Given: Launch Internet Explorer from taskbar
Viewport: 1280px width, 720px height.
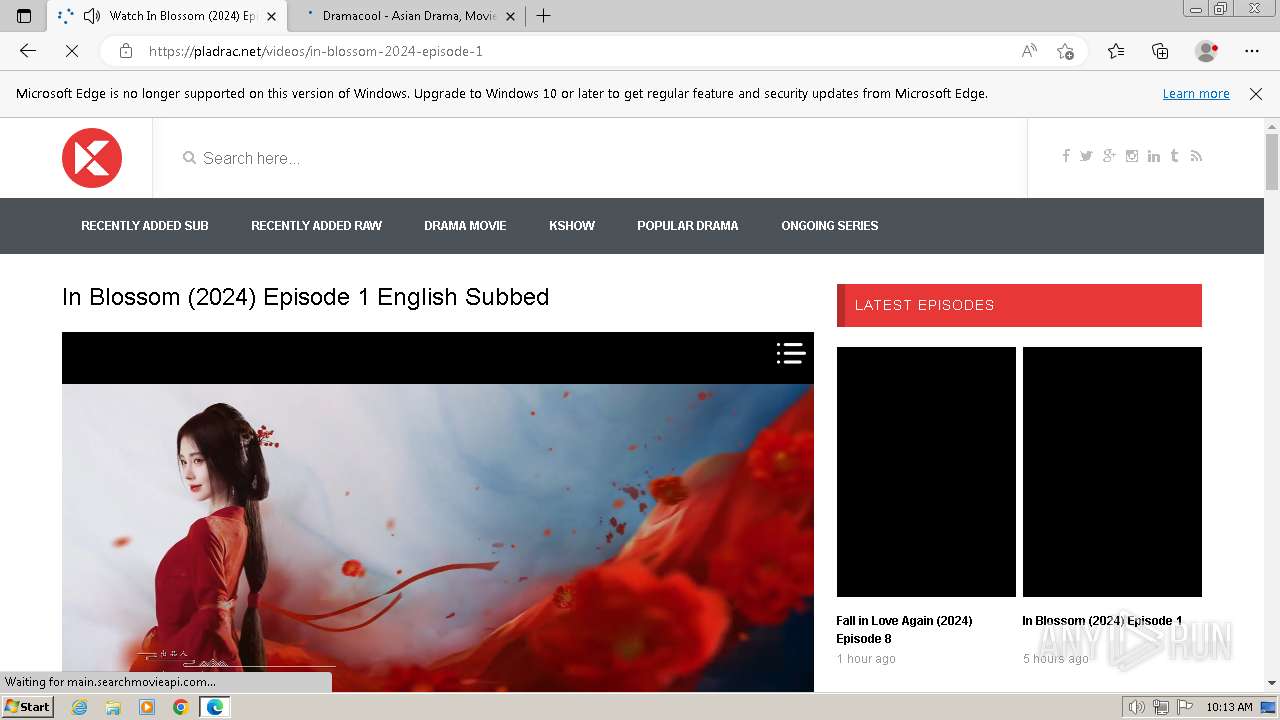Looking at the screenshot, I should pos(79,707).
